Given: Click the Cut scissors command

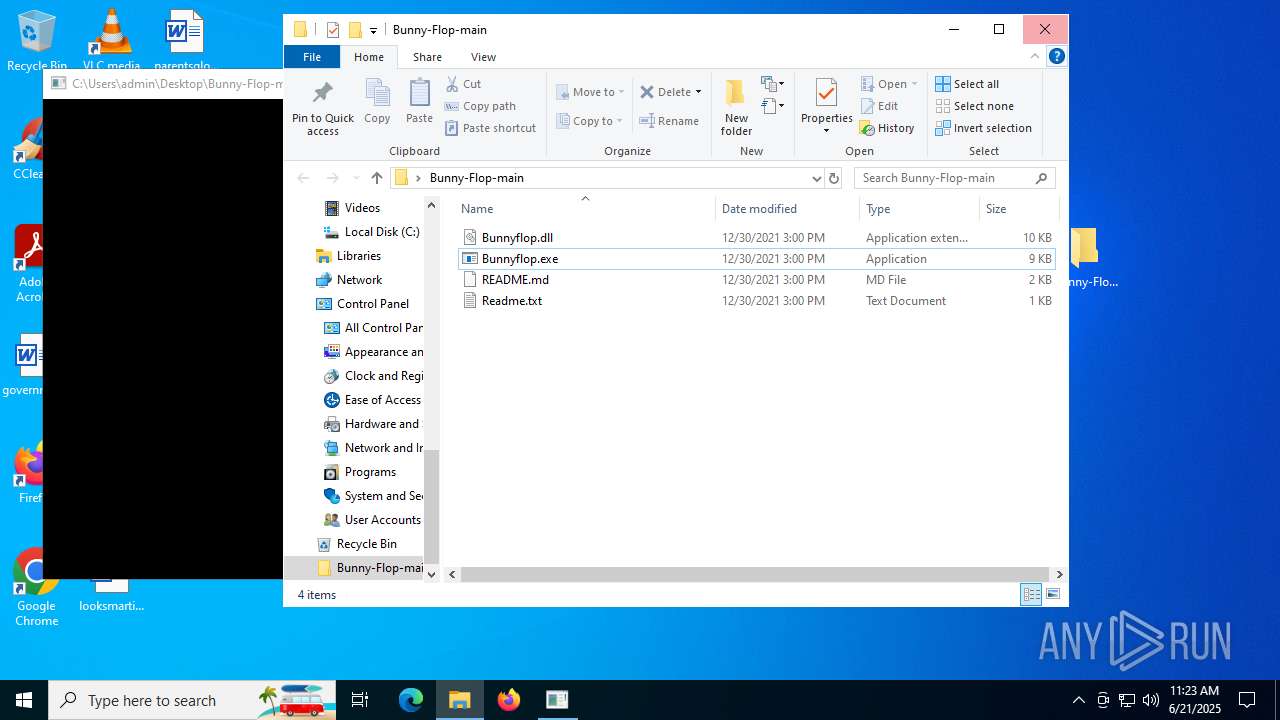Looking at the screenshot, I should [463, 84].
